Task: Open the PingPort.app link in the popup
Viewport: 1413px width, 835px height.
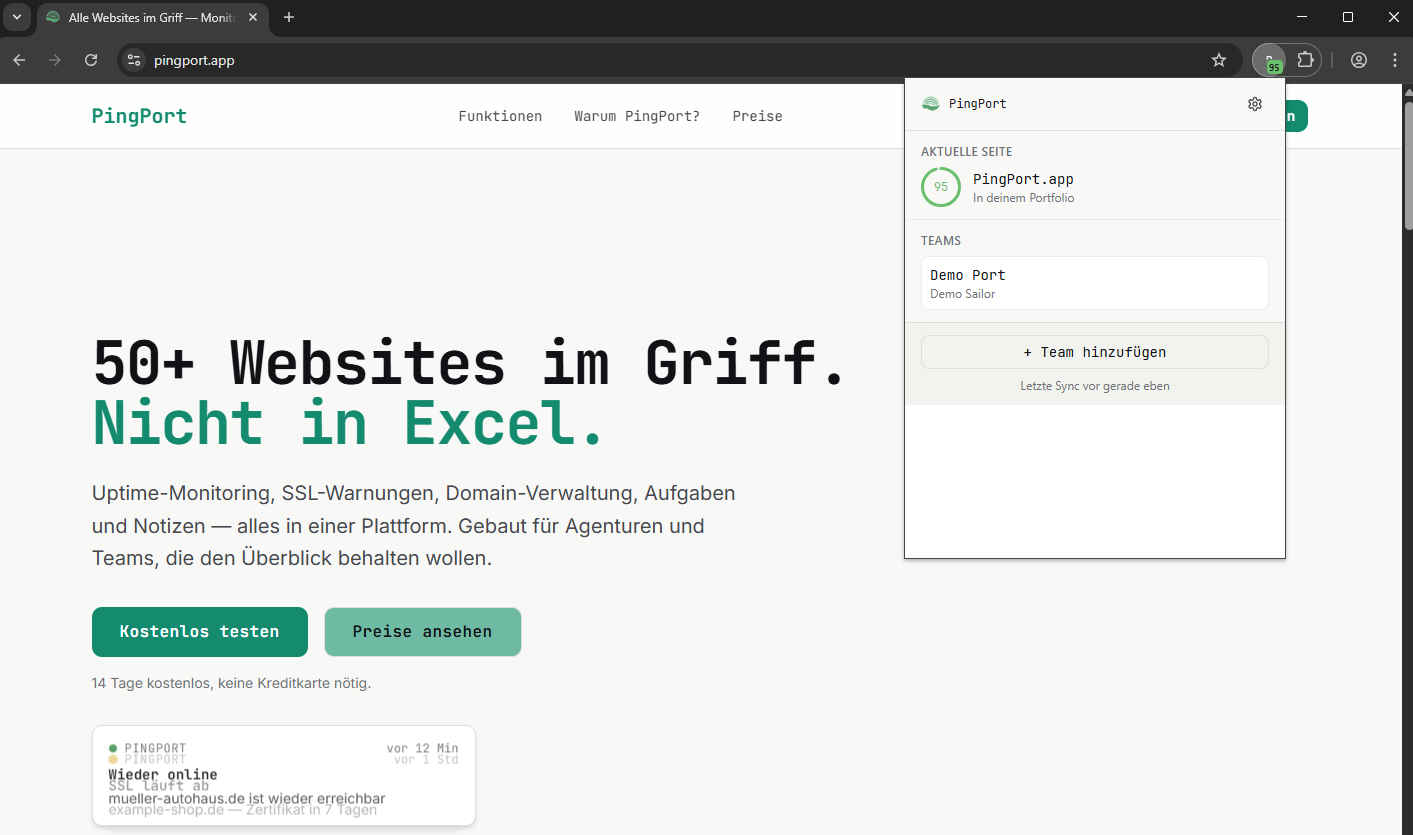Action: [1023, 179]
